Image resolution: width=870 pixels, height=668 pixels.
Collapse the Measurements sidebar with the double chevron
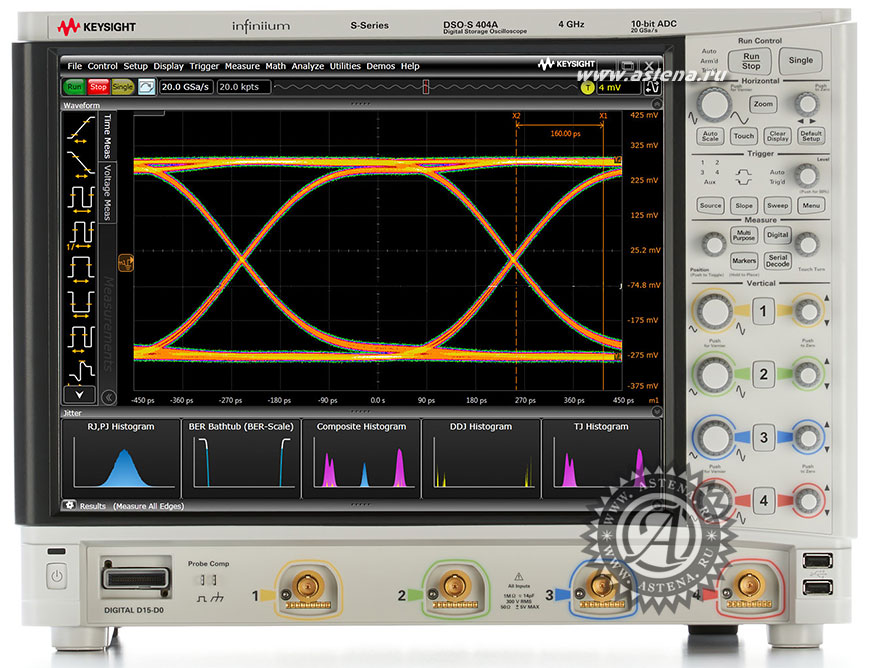point(109,397)
